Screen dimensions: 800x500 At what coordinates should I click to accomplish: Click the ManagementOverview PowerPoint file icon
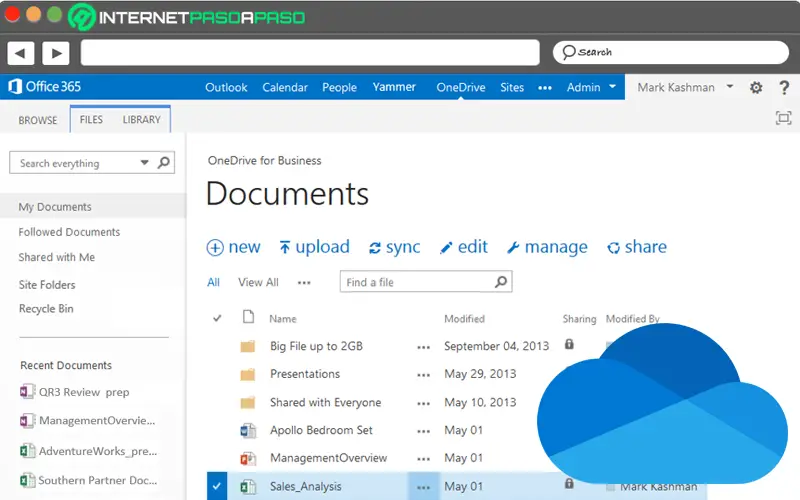(x=248, y=459)
